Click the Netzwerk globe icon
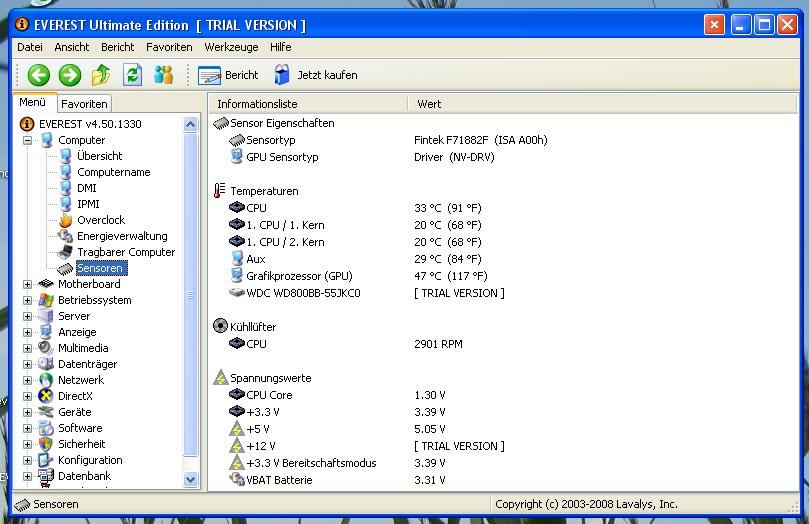The width and height of the screenshot is (809, 524). (x=46, y=380)
